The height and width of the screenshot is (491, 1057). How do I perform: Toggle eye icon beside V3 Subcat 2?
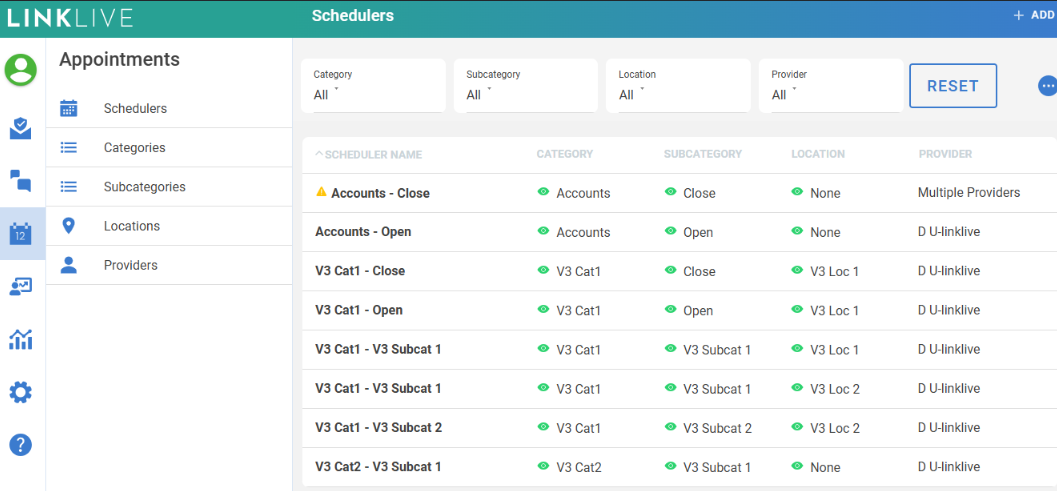pos(670,427)
